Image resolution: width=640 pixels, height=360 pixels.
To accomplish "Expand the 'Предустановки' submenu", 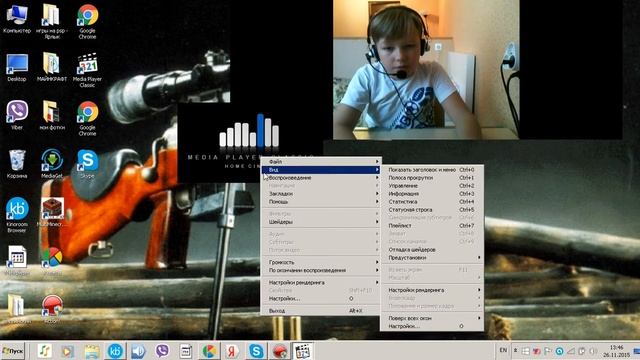I will click(x=432, y=258).
